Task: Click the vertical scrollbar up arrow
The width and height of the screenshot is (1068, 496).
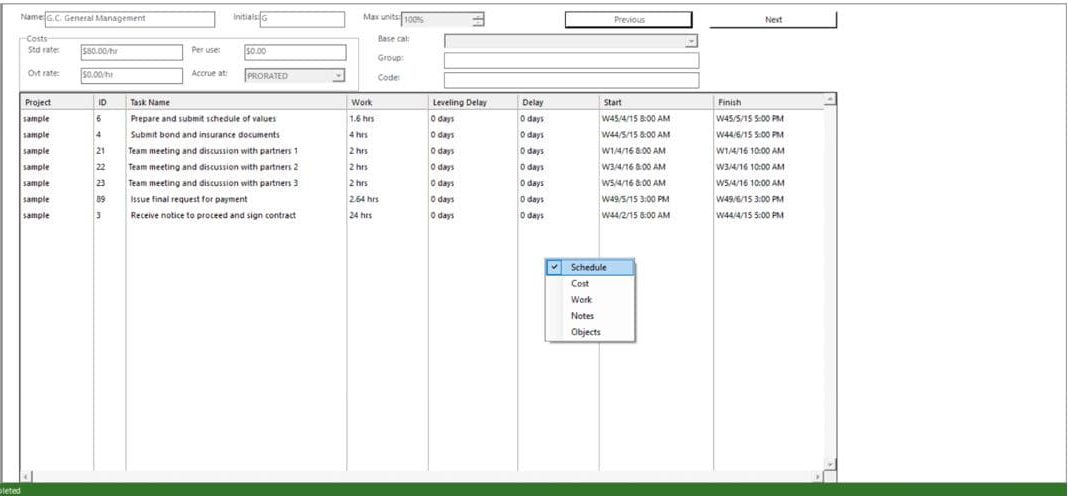Action: 830,100
